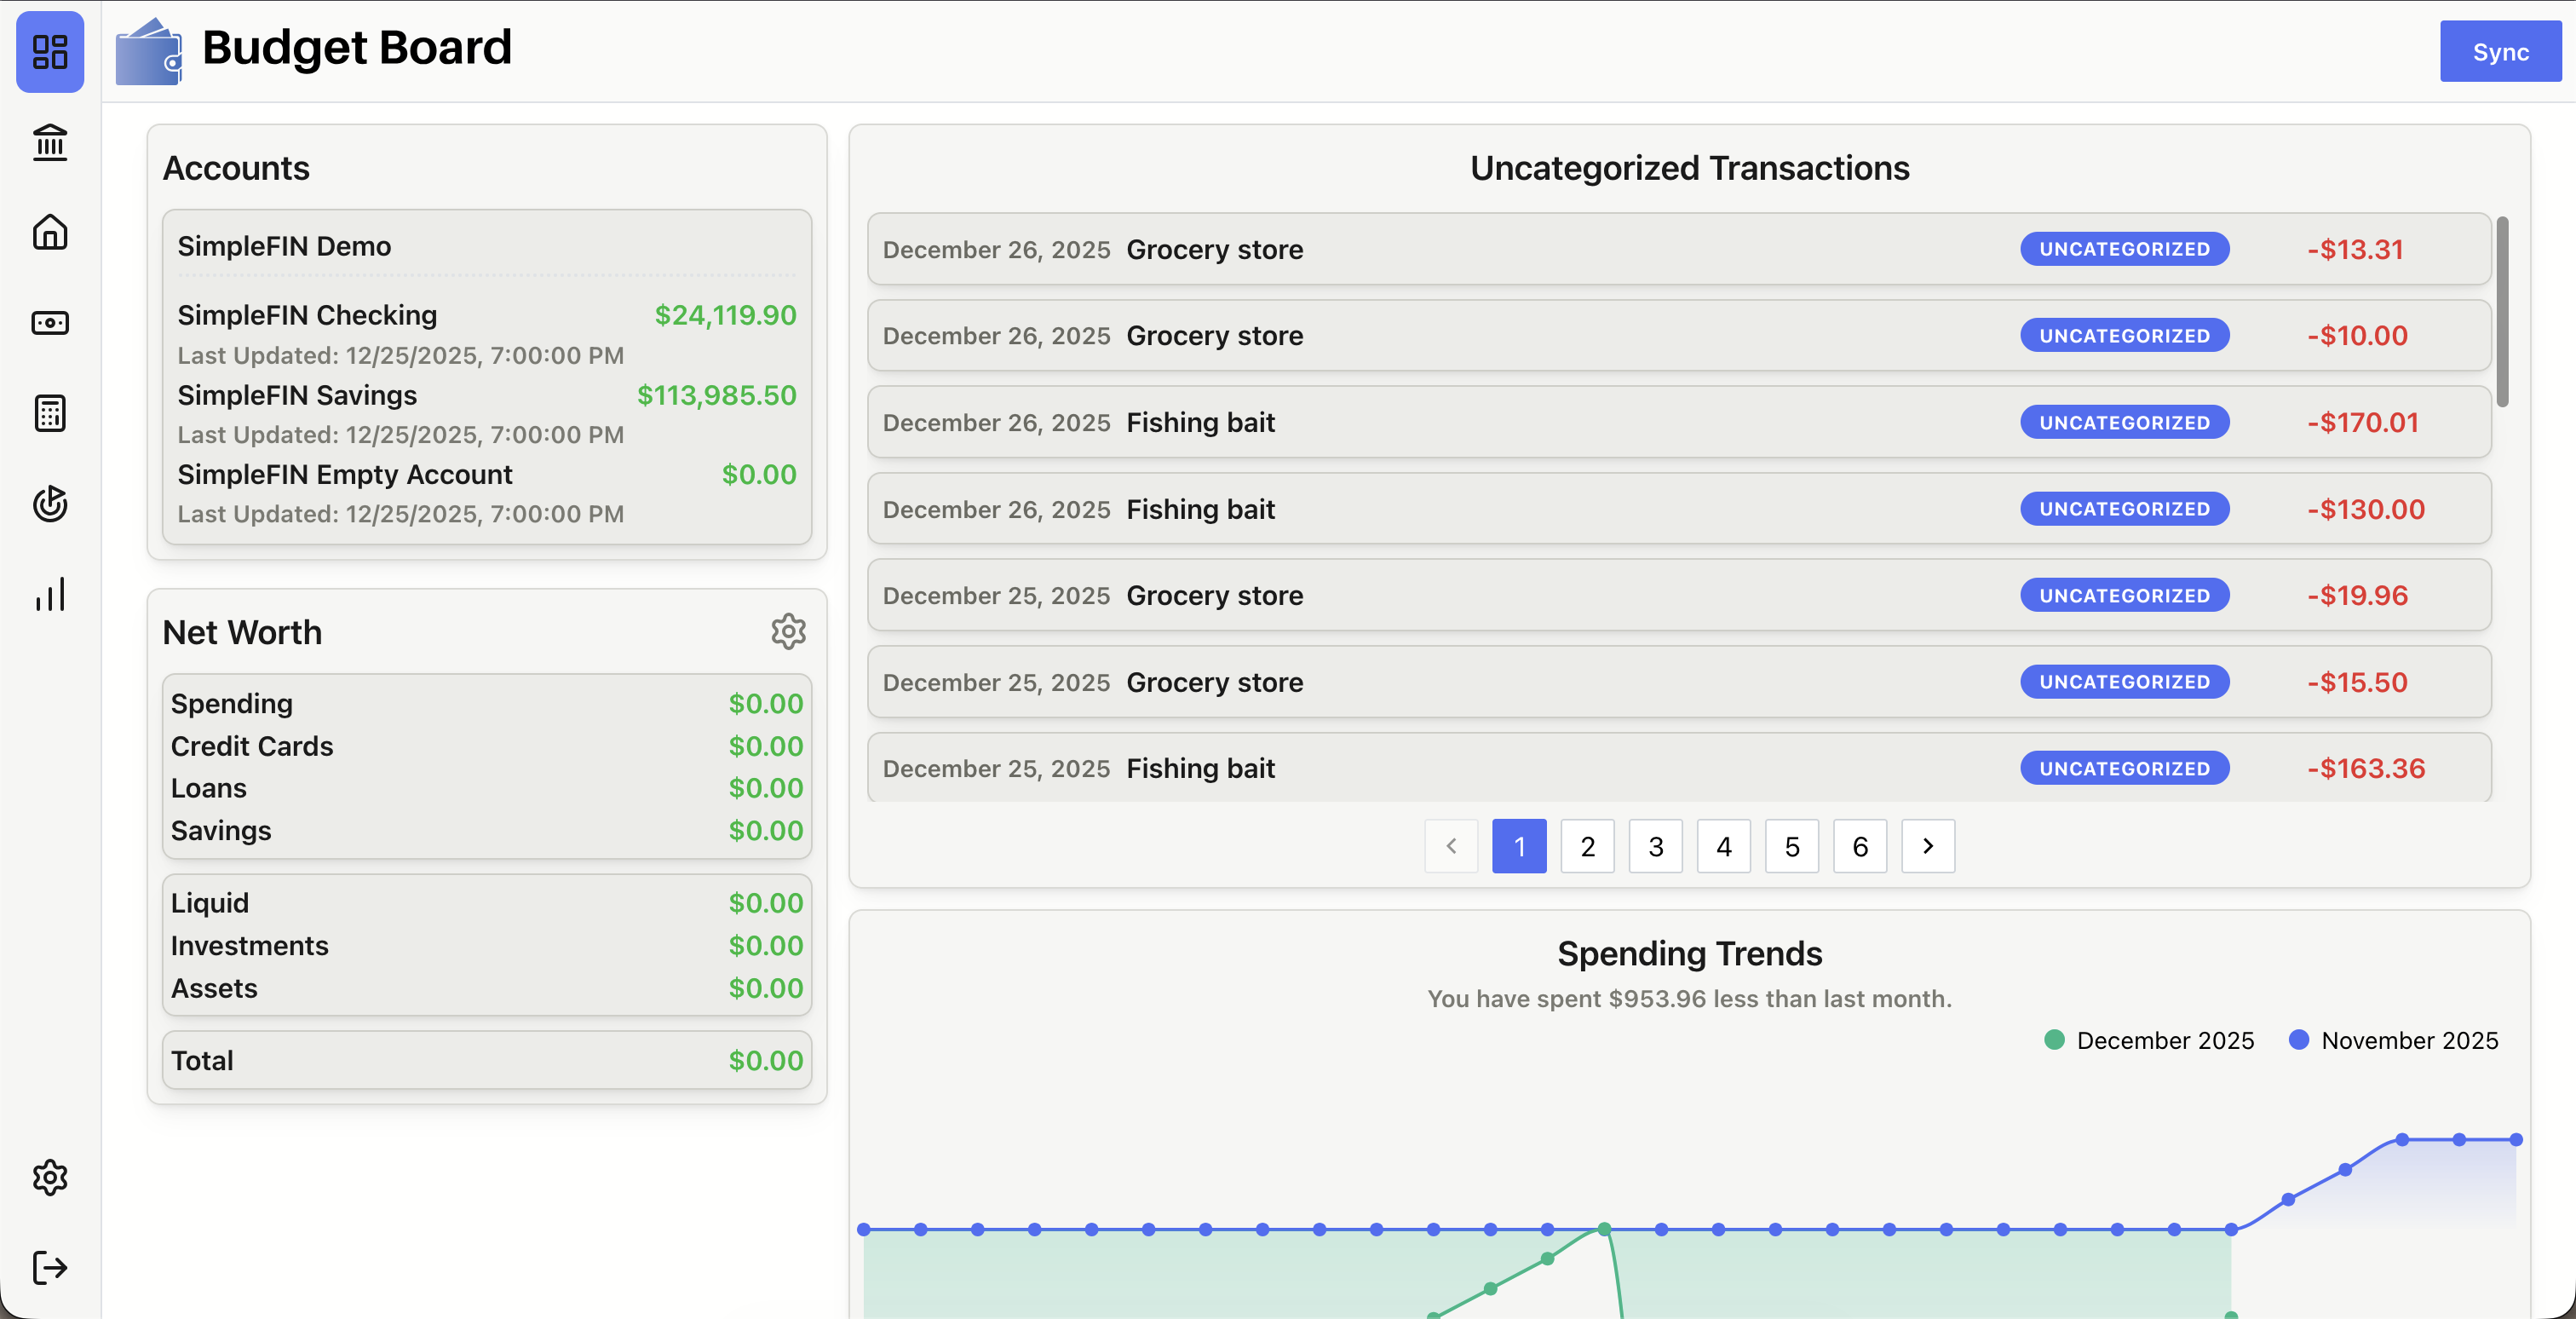Click the Loans net worth row
This screenshot has width=2576, height=1319.
(487, 788)
